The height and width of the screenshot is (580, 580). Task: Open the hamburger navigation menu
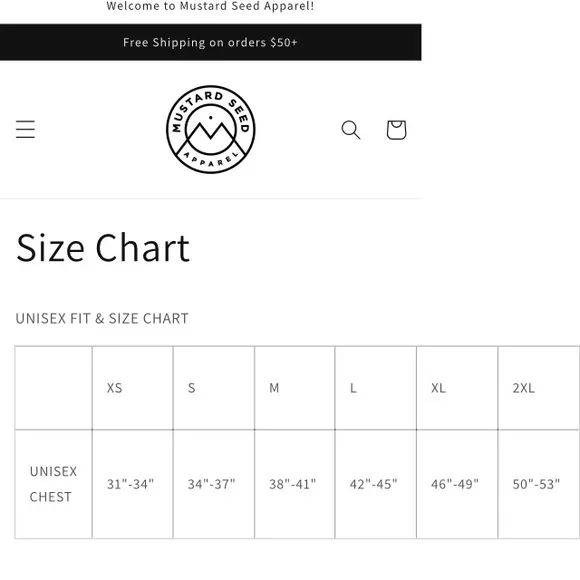(x=25, y=129)
